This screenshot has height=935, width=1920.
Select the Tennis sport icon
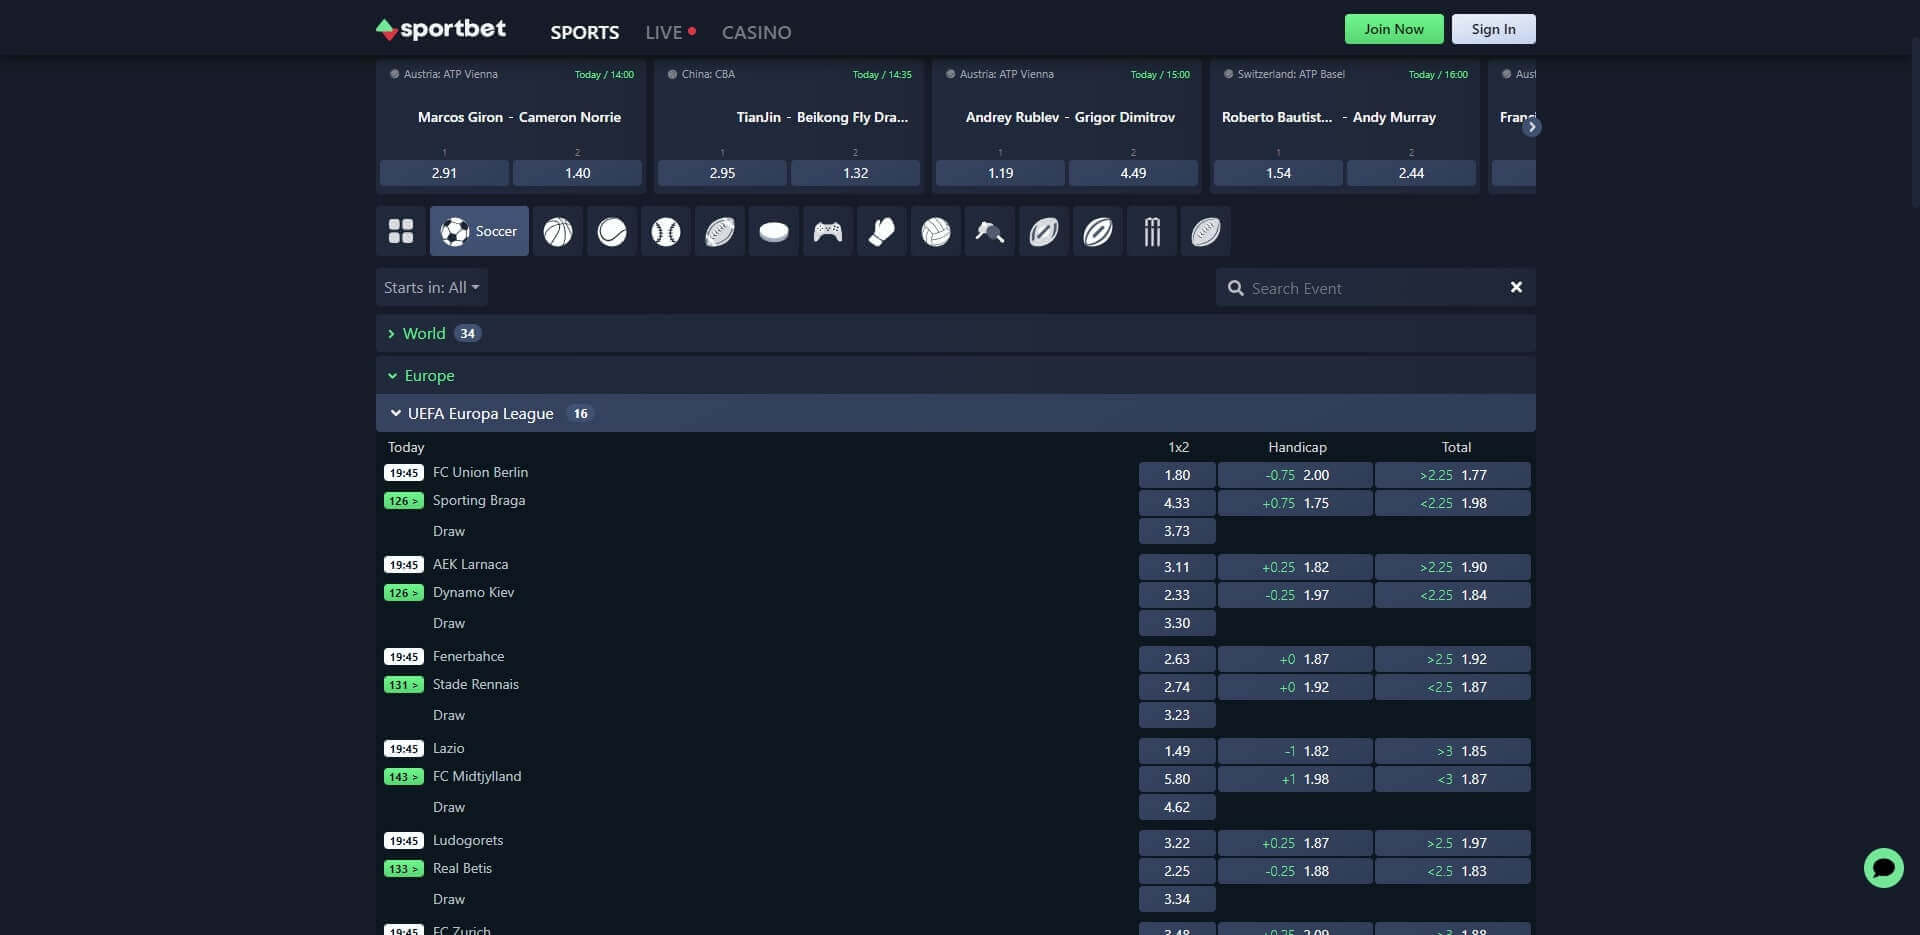pos(611,231)
